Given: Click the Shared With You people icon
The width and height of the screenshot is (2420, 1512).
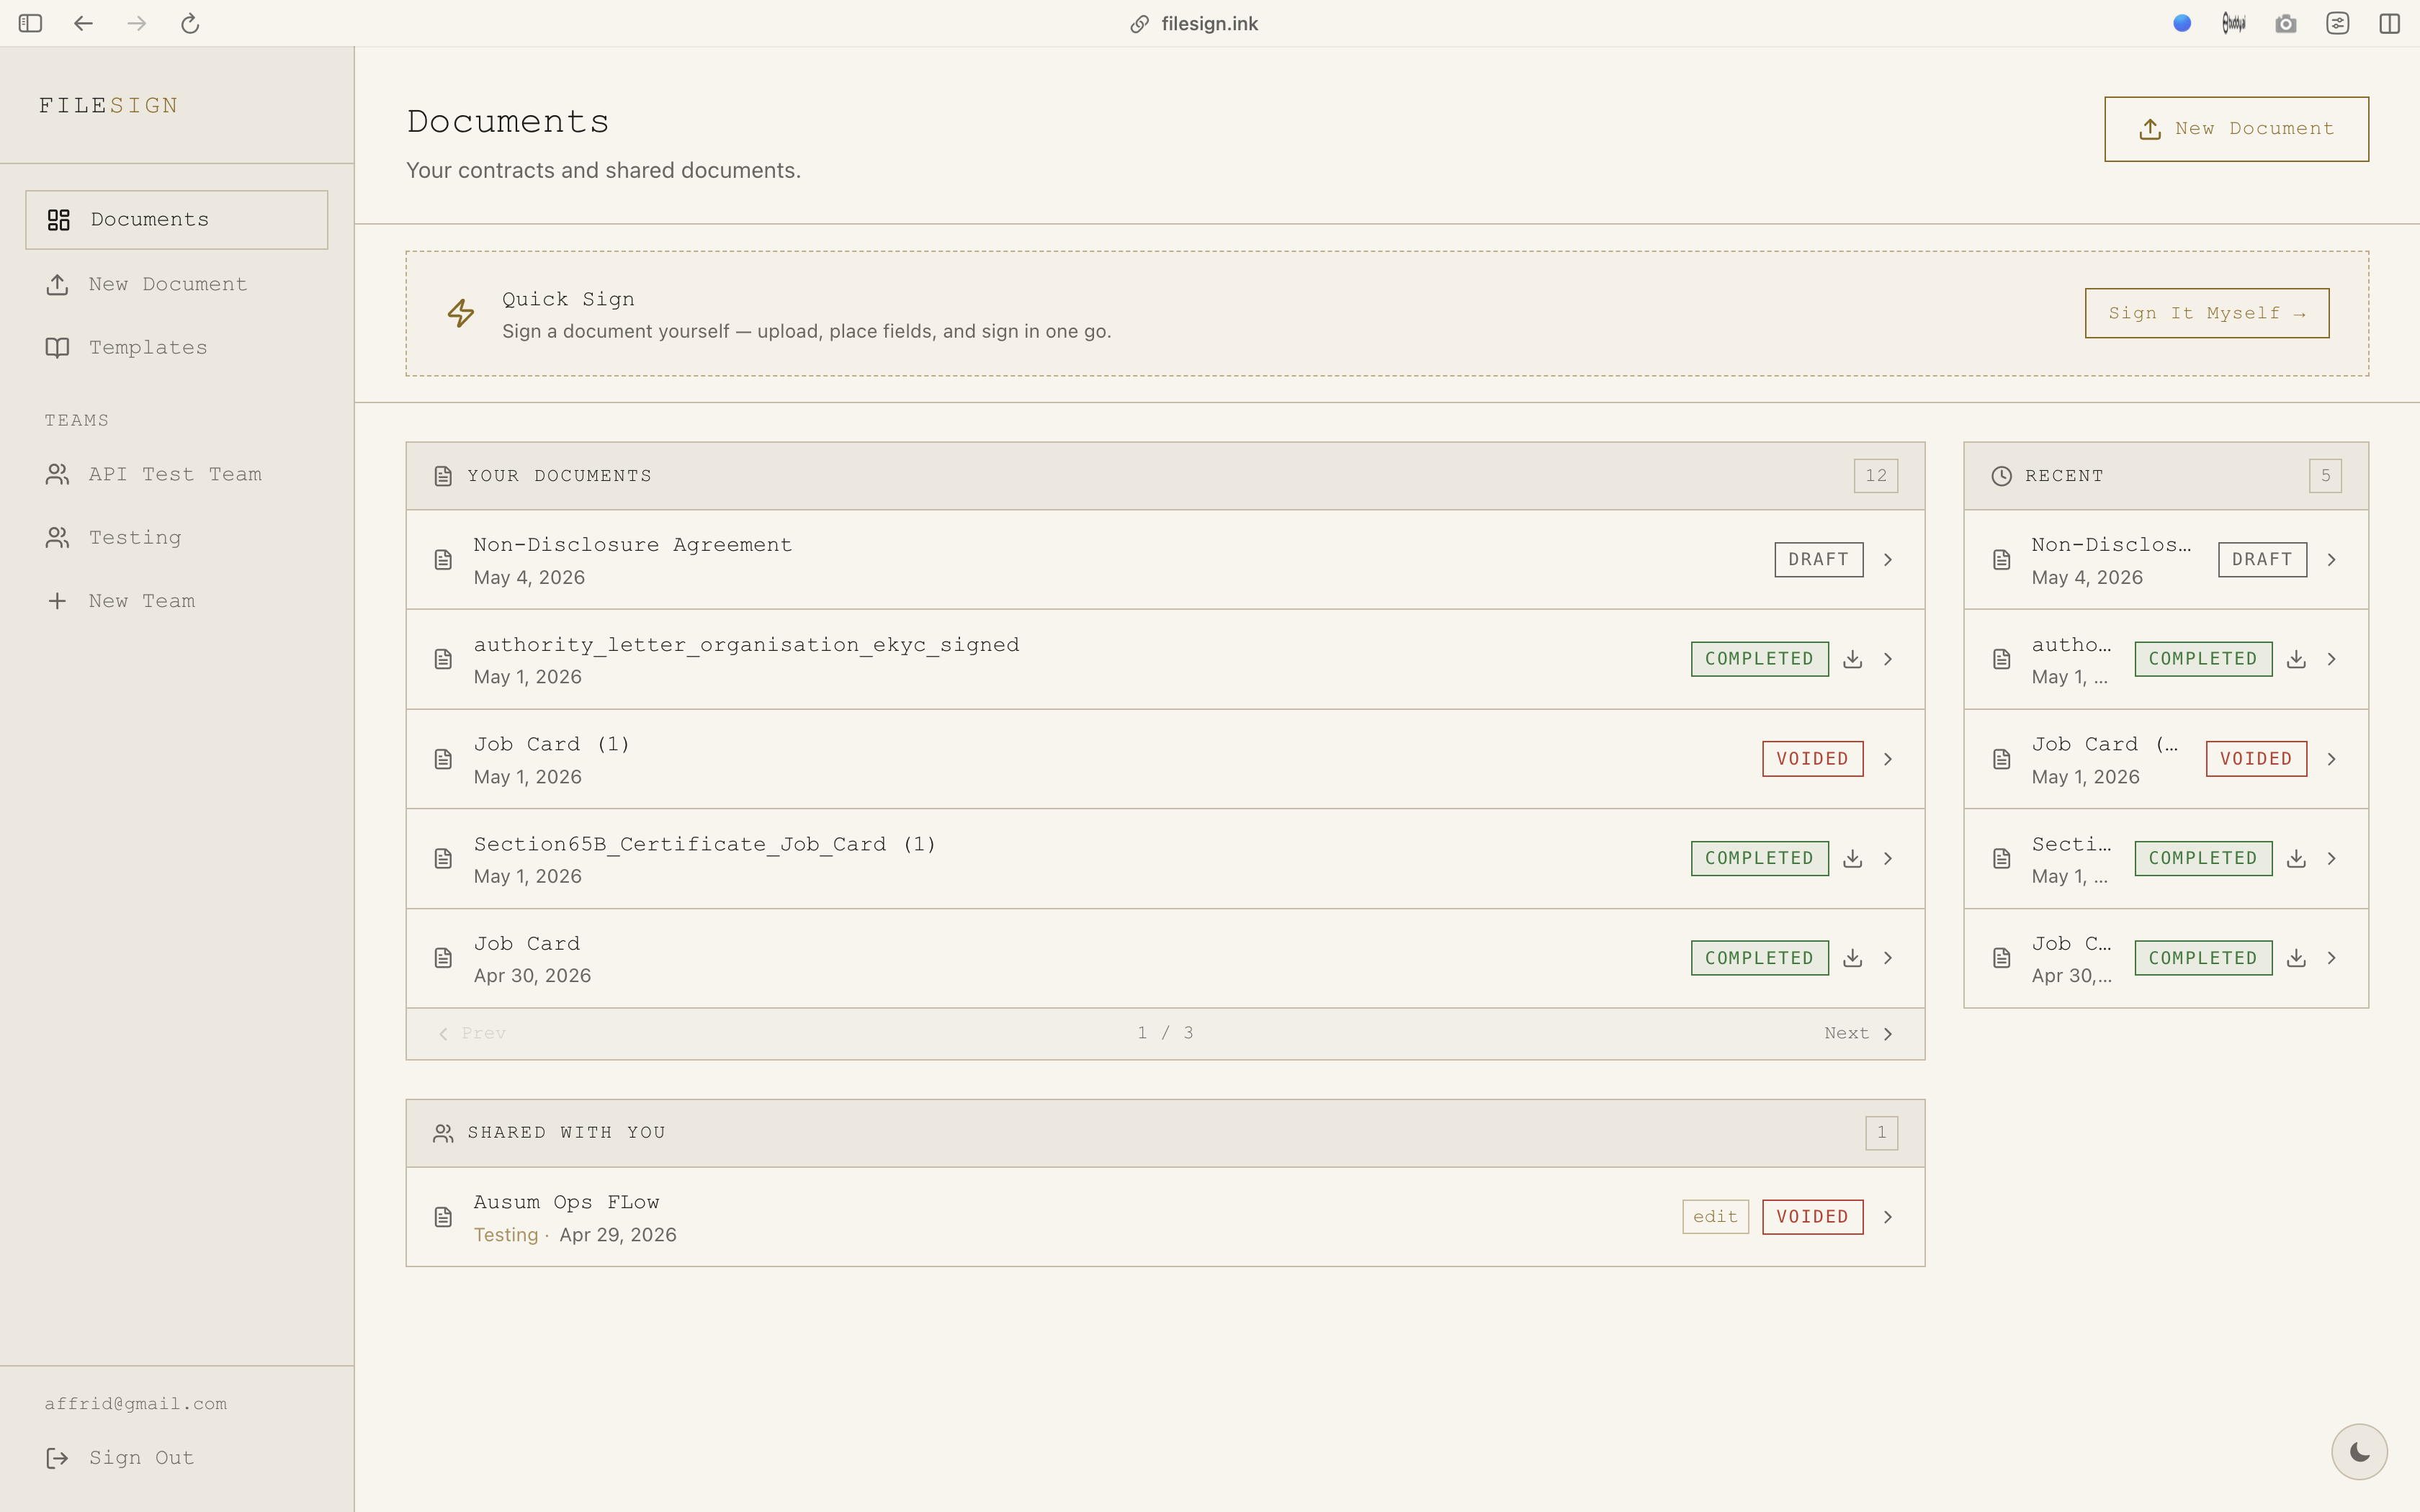Looking at the screenshot, I should [x=443, y=1133].
